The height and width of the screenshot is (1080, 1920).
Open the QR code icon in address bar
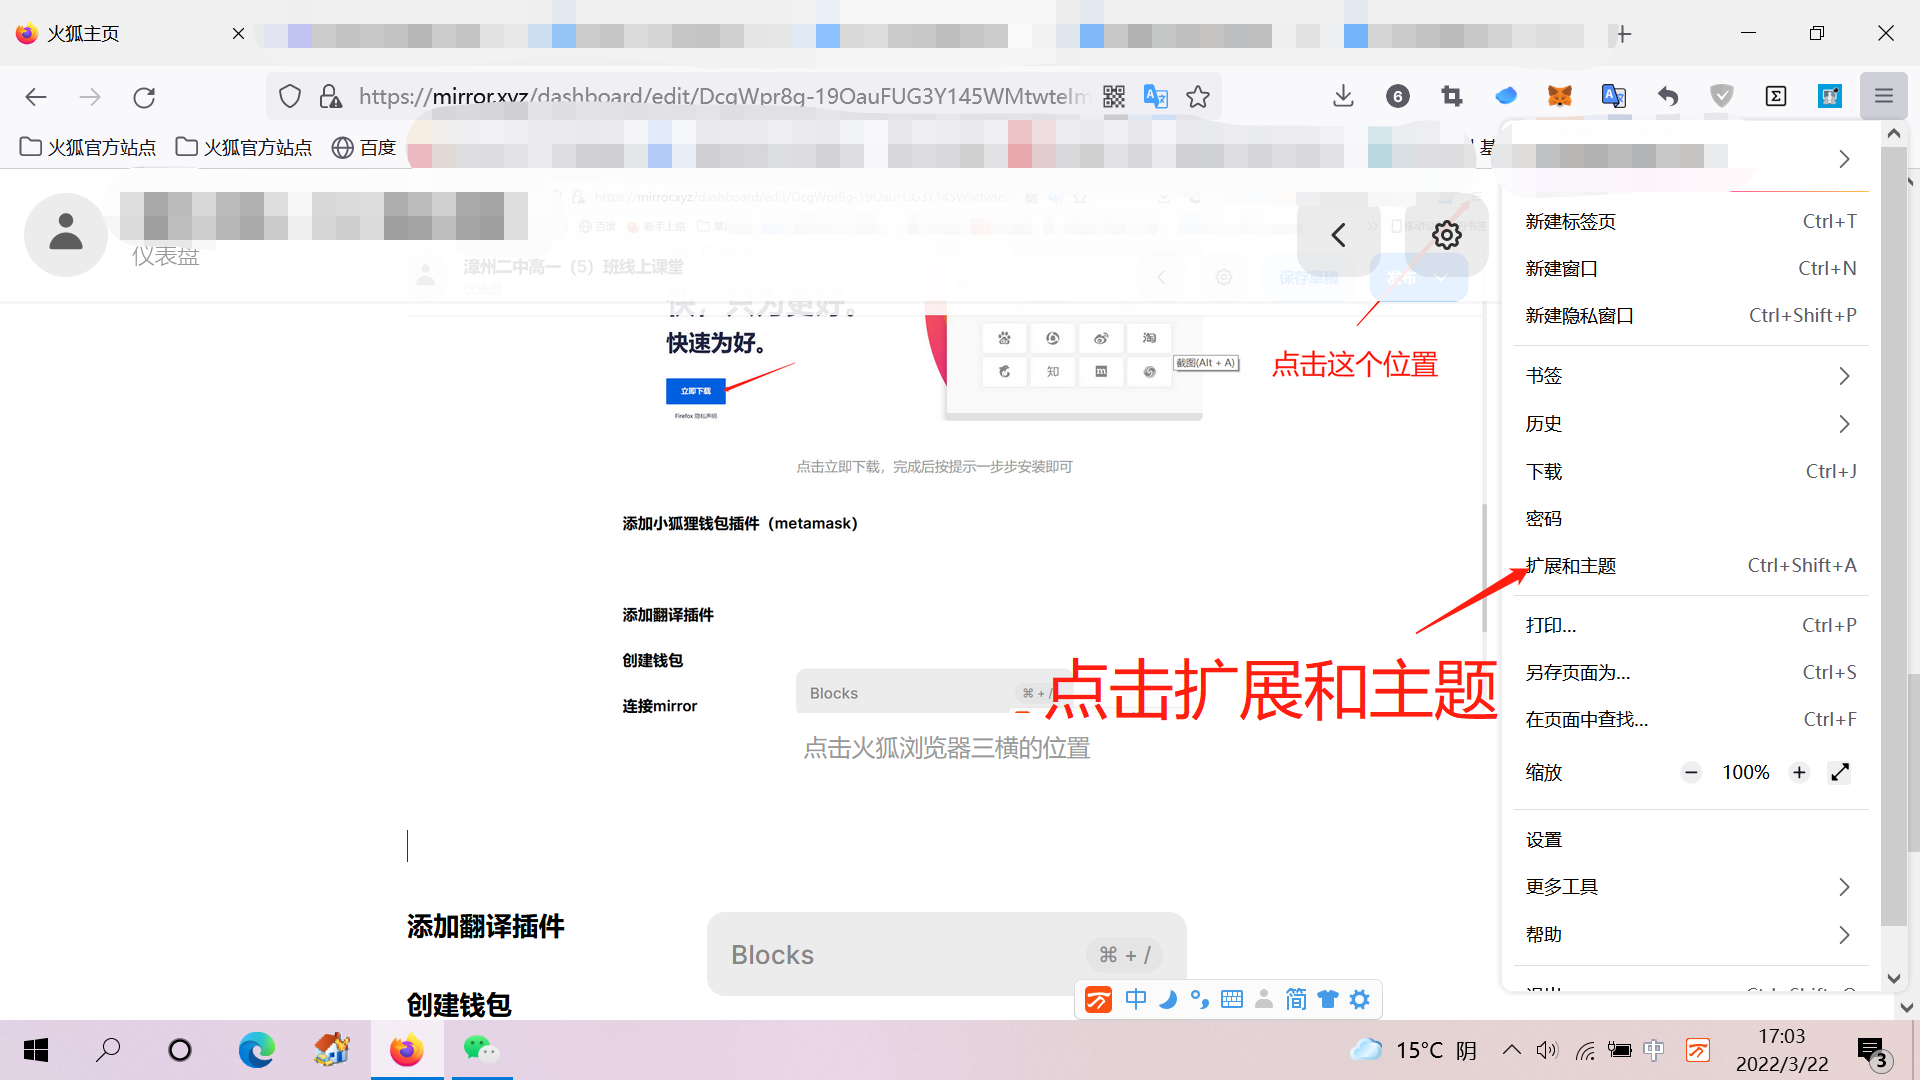coord(1114,97)
